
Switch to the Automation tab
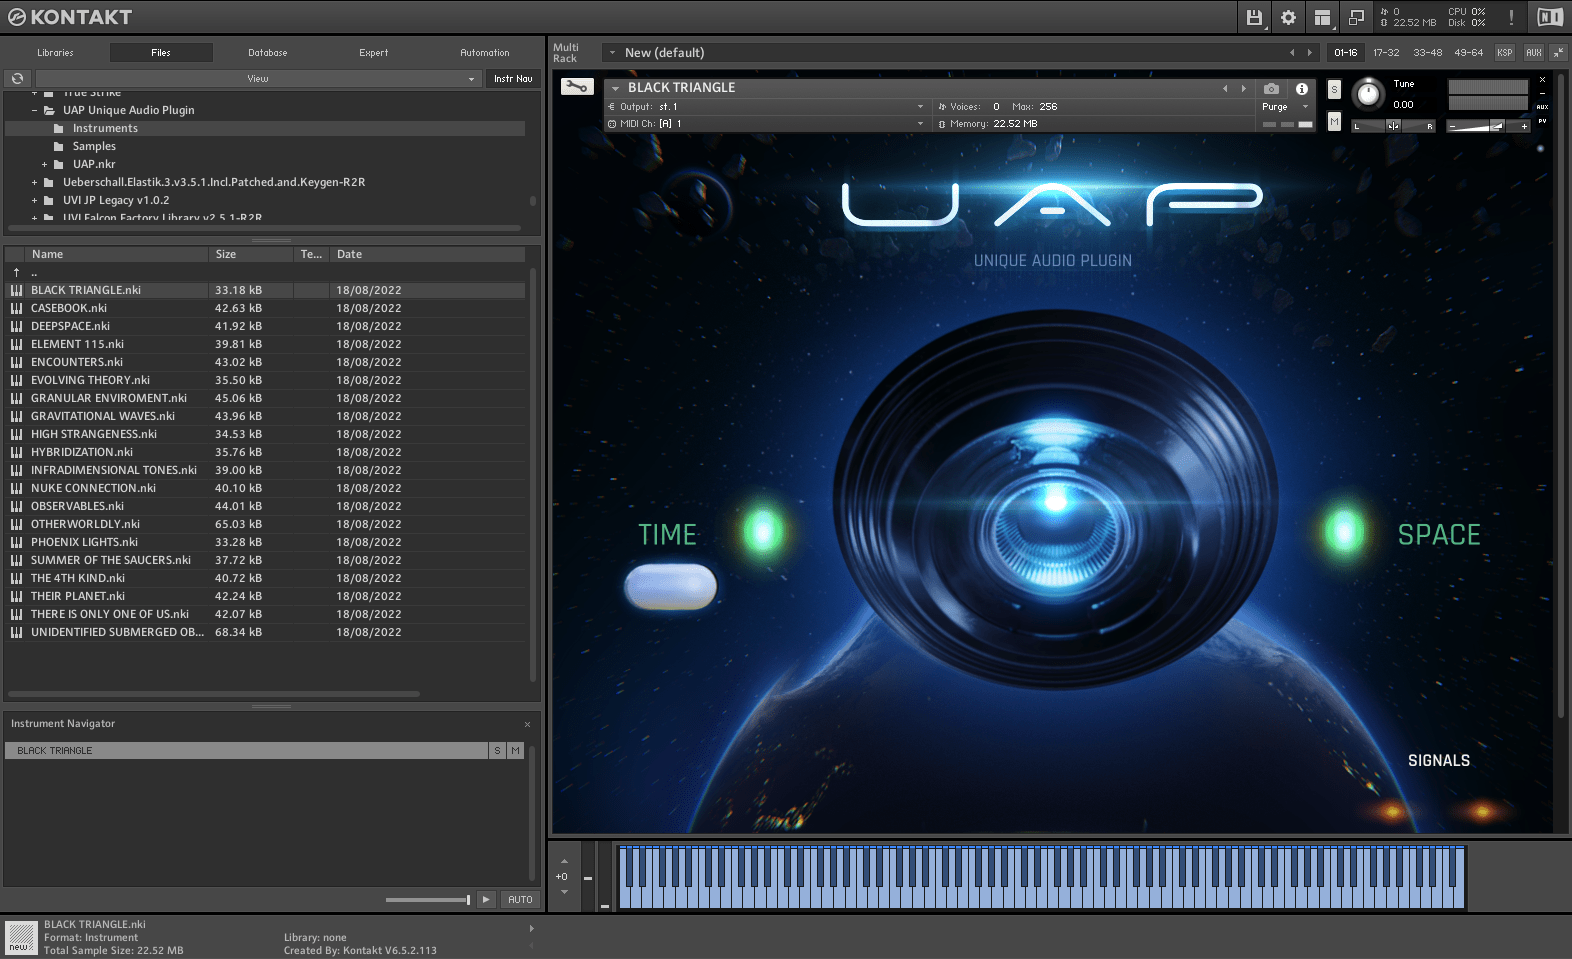(485, 52)
